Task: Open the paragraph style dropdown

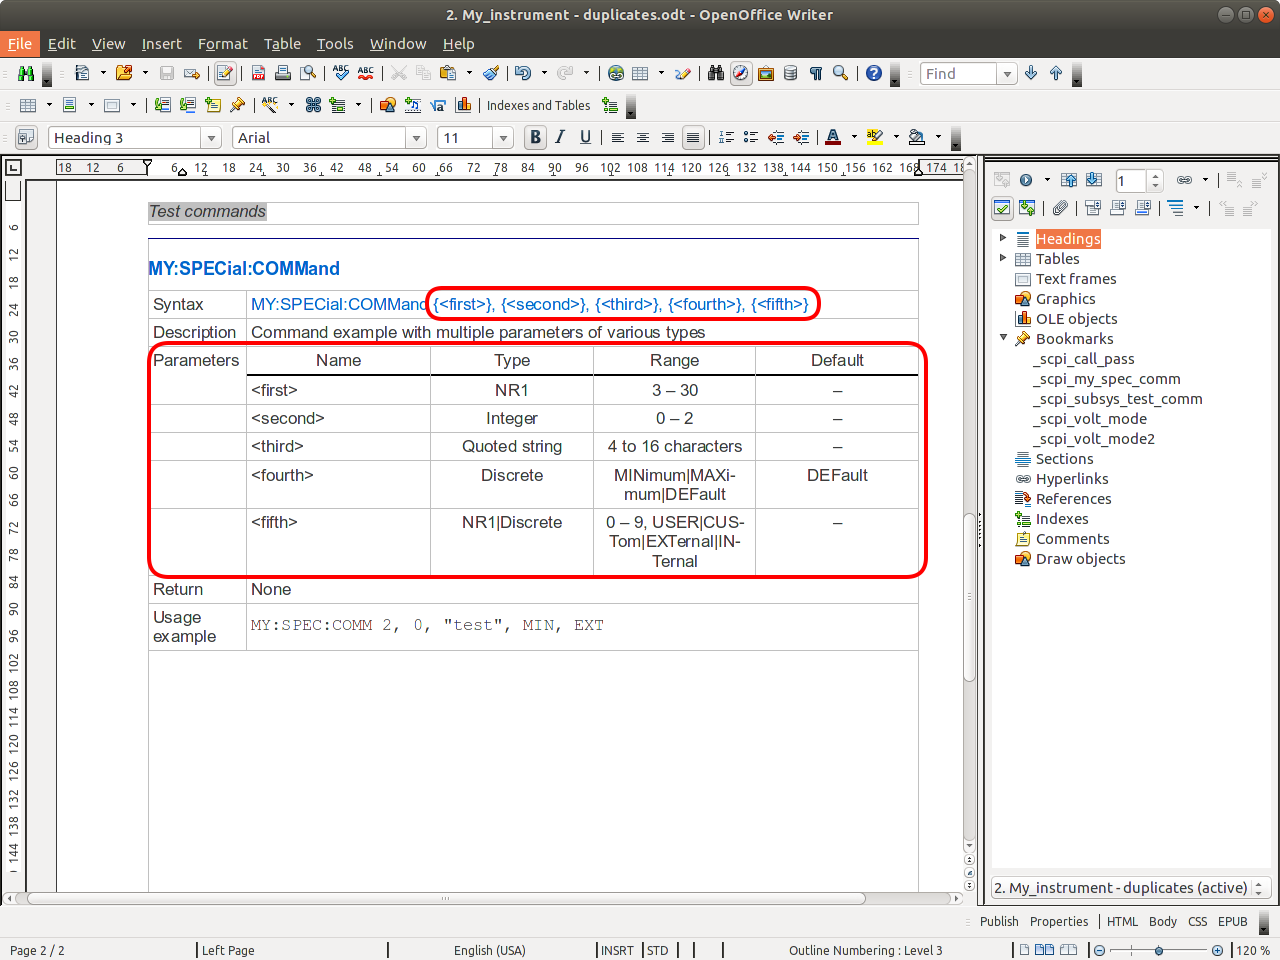Action: point(210,137)
